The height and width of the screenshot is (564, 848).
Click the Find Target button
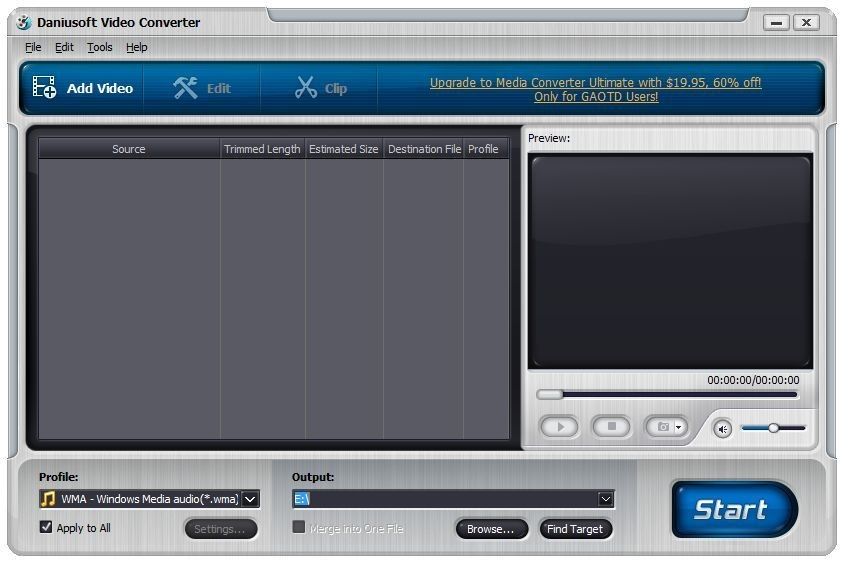point(575,529)
